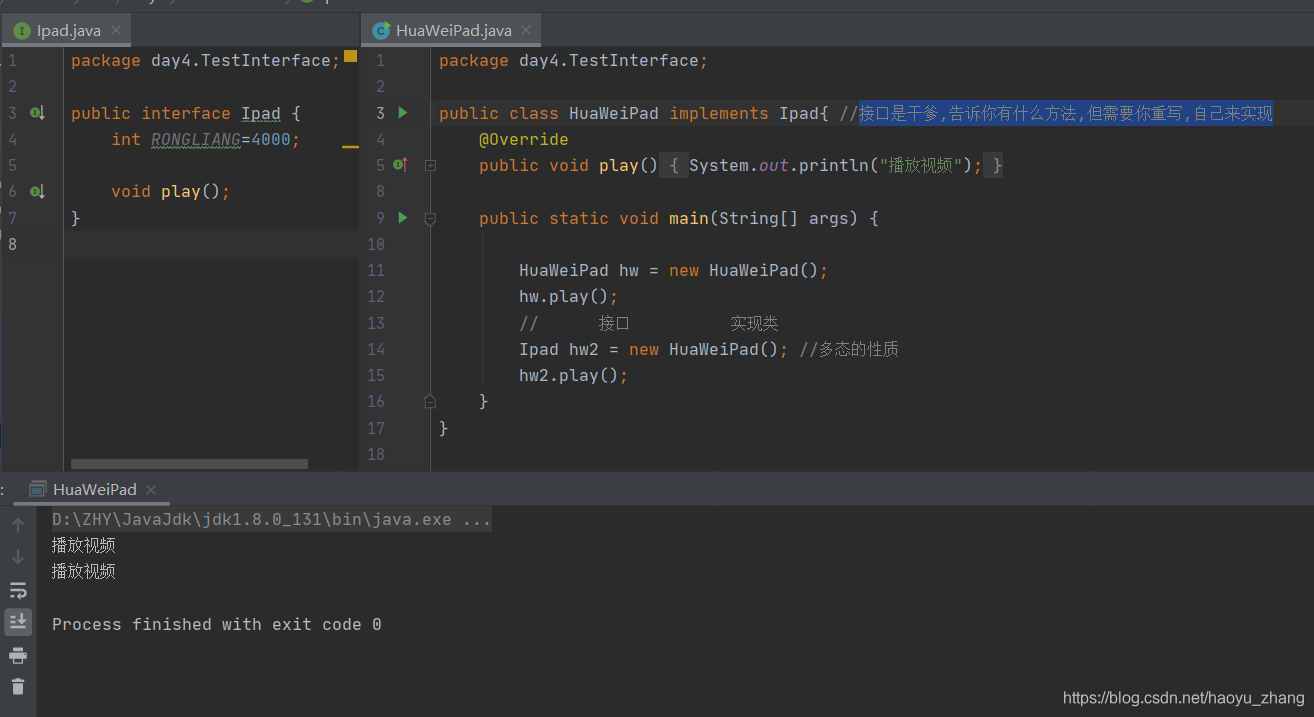Click the up stack trace arrow in run panel
Image resolution: width=1314 pixels, height=717 pixels.
pos(18,524)
